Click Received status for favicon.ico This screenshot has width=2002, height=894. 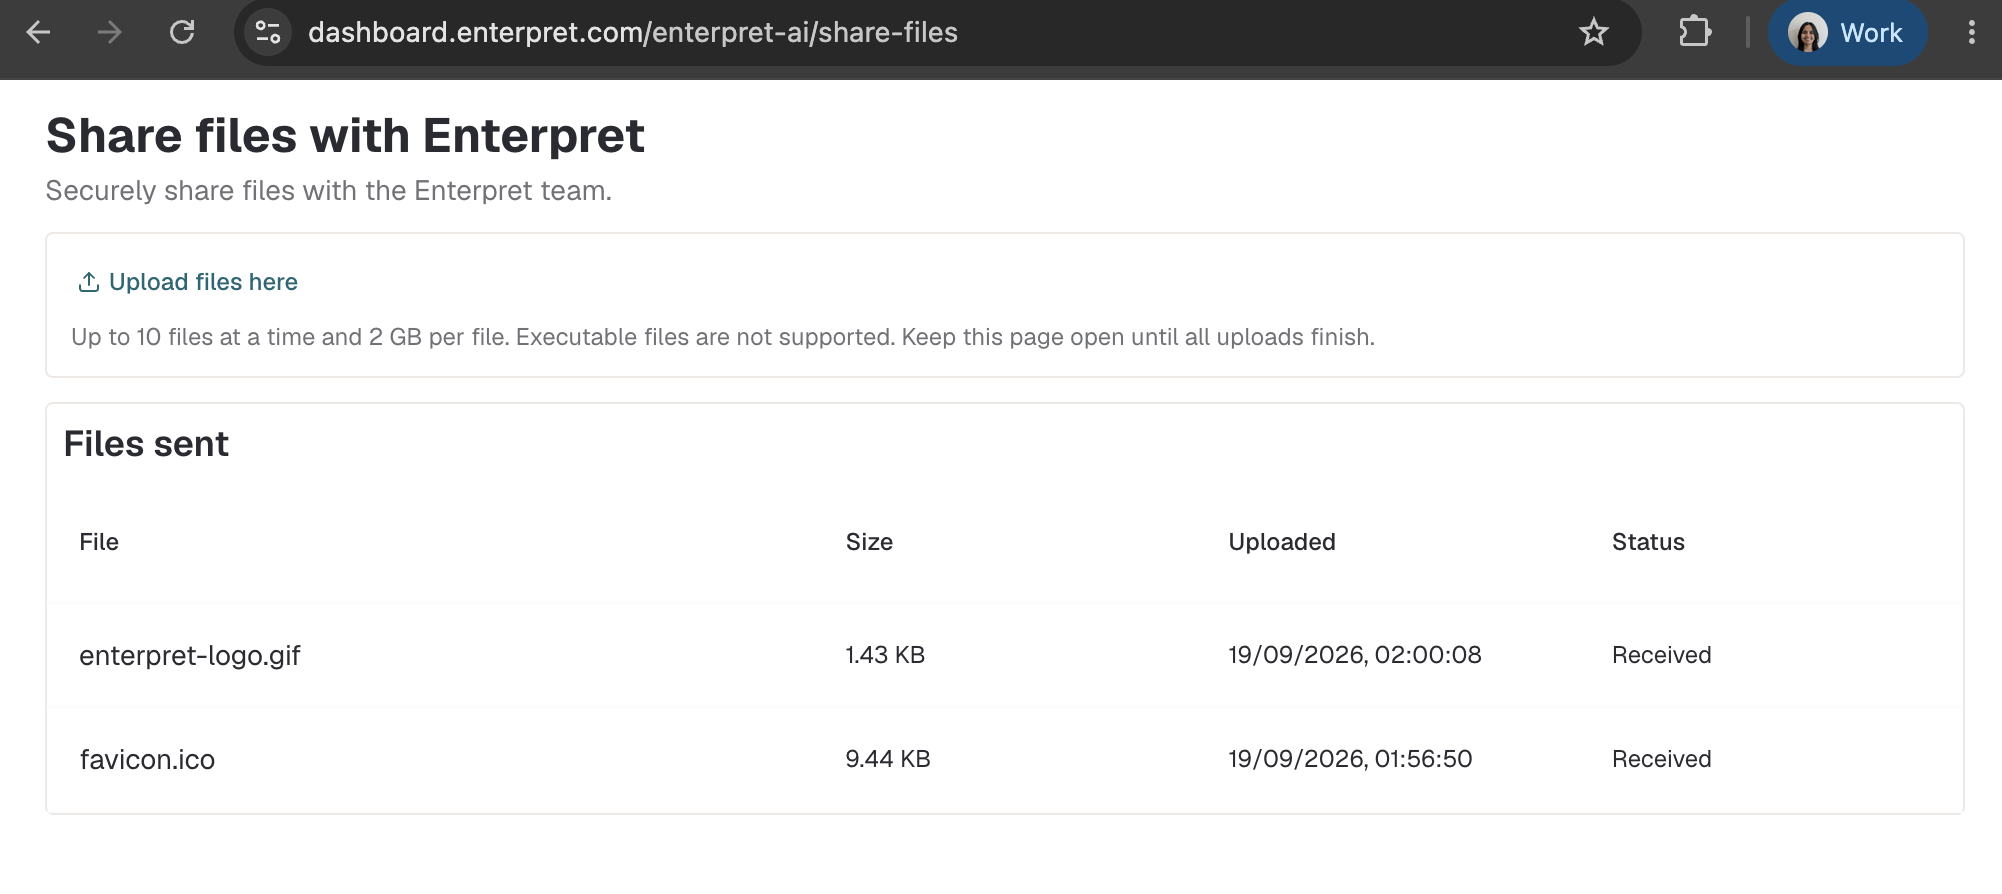1661,759
